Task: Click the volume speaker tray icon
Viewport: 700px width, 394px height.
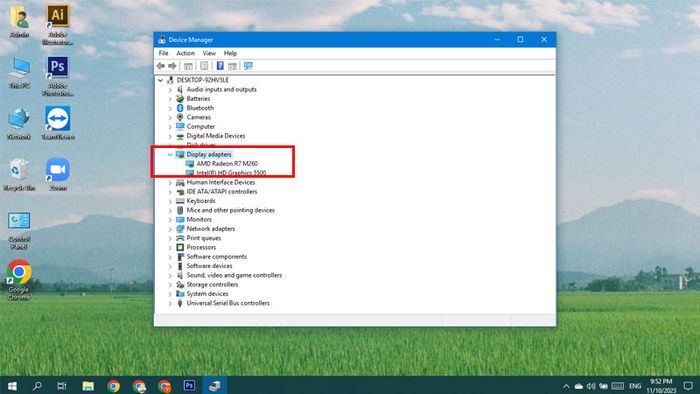Action: click(x=591, y=386)
